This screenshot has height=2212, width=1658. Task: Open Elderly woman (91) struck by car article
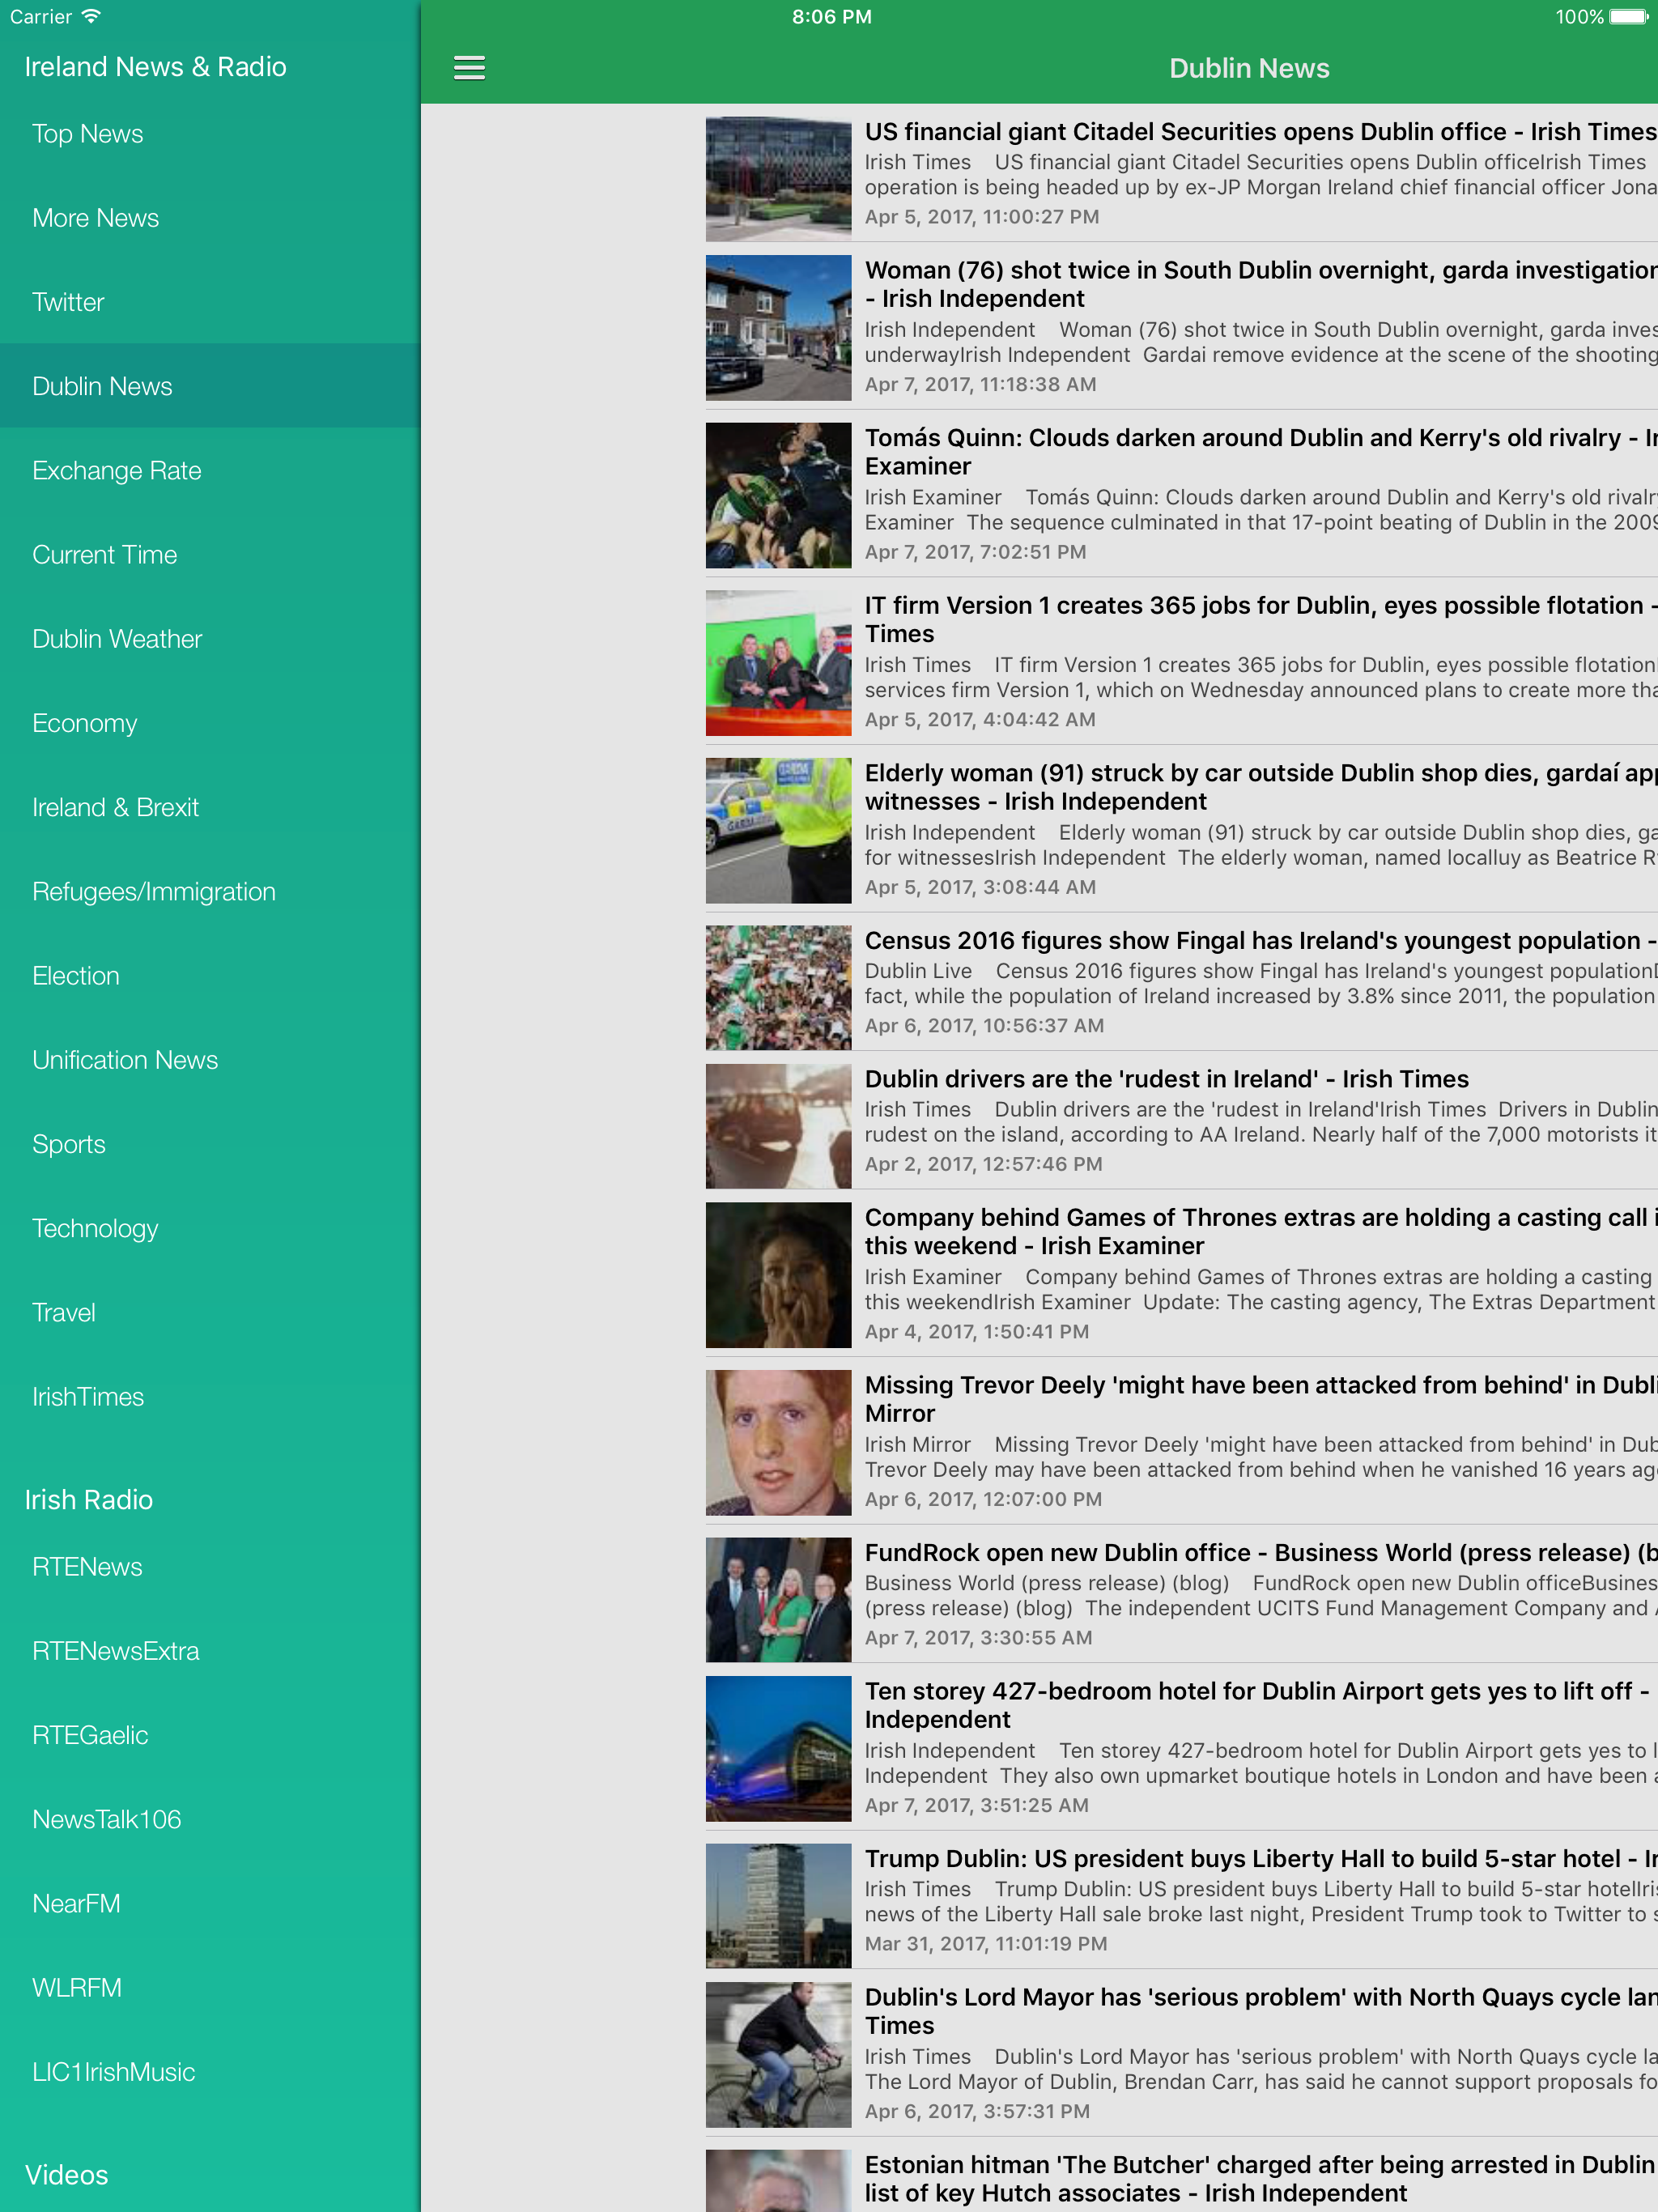pos(1181,829)
